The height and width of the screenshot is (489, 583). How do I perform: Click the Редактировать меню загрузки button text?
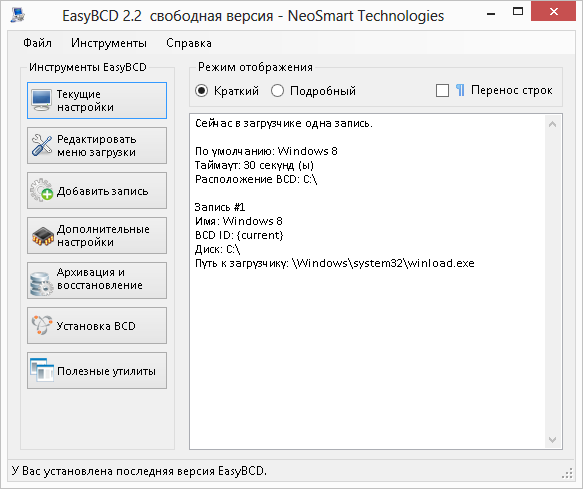pyautogui.click(x=96, y=146)
